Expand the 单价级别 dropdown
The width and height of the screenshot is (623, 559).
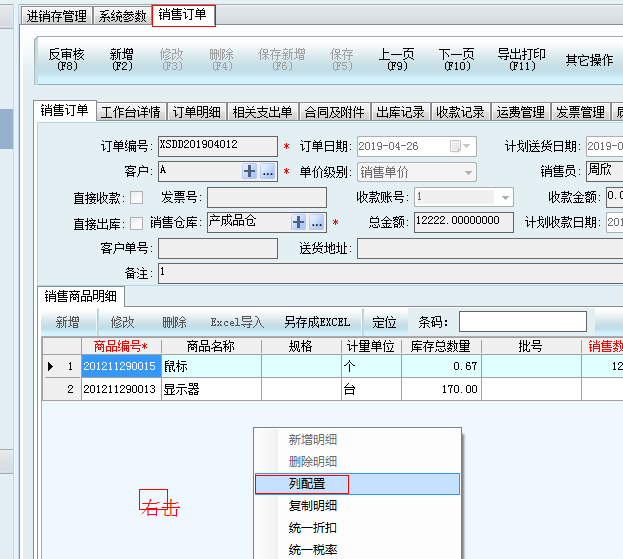pyautogui.click(x=469, y=172)
